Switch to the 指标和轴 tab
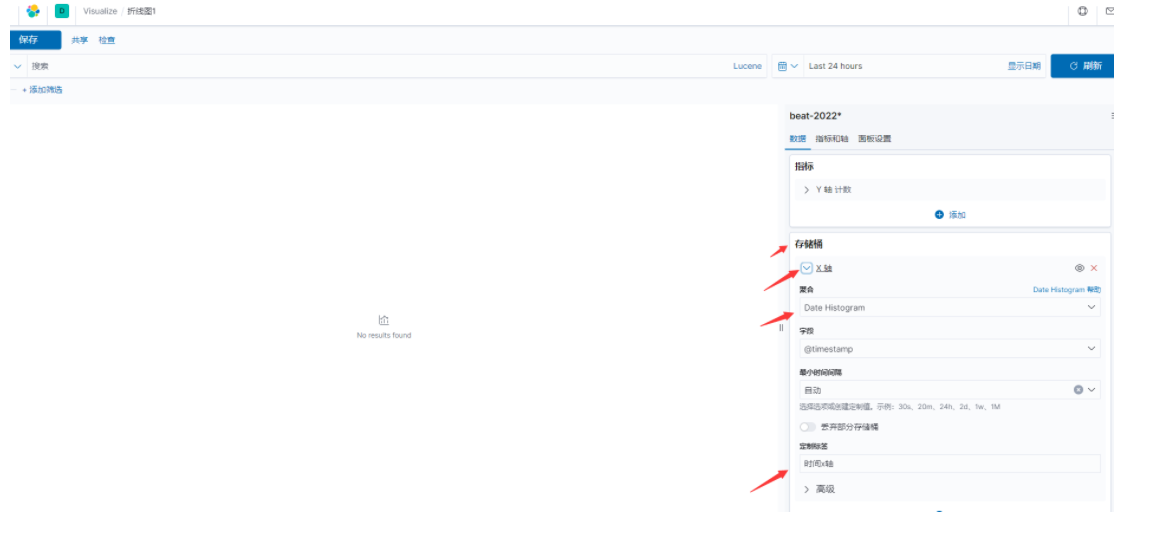The width and height of the screenshot is (1154, 556). 832,139
